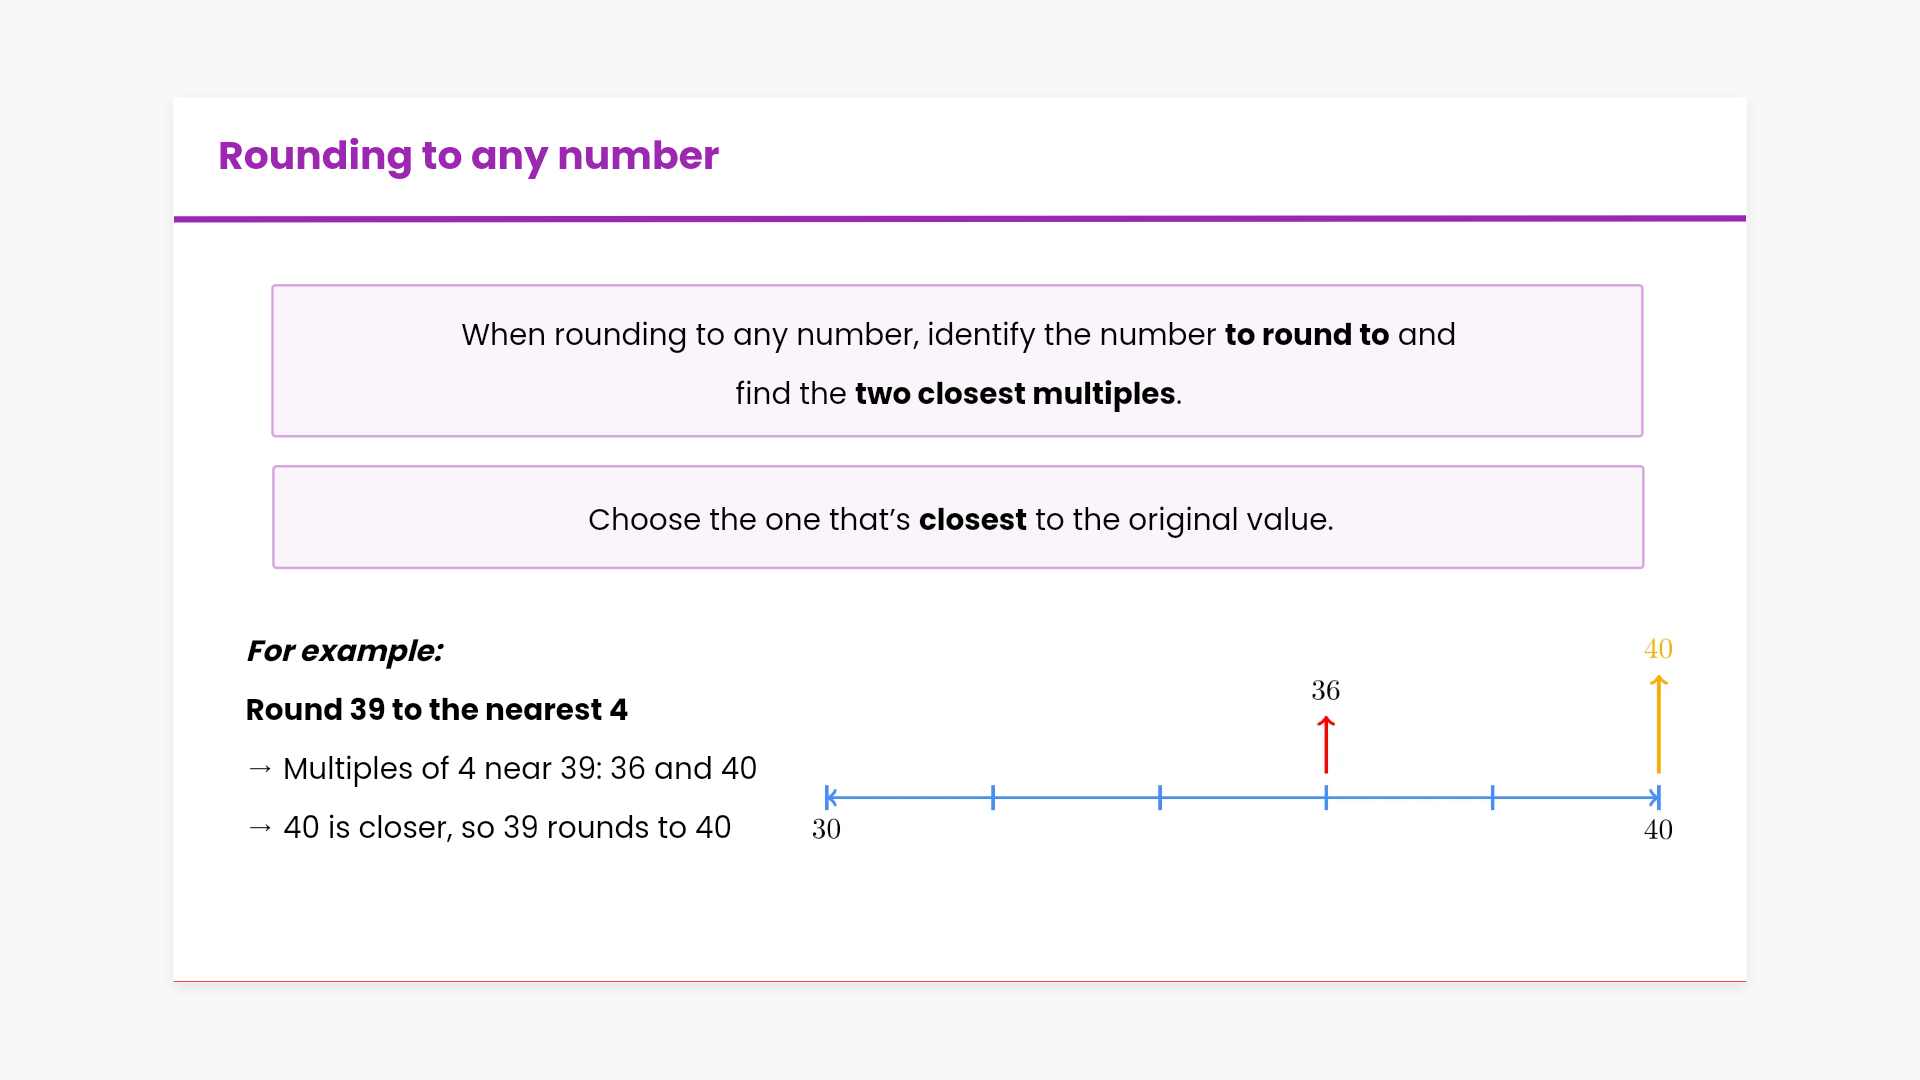Screen dimensions: 1920x1080
Task: Click the text "36 and 40" in the Multiples line
Action: coord(683,768)
